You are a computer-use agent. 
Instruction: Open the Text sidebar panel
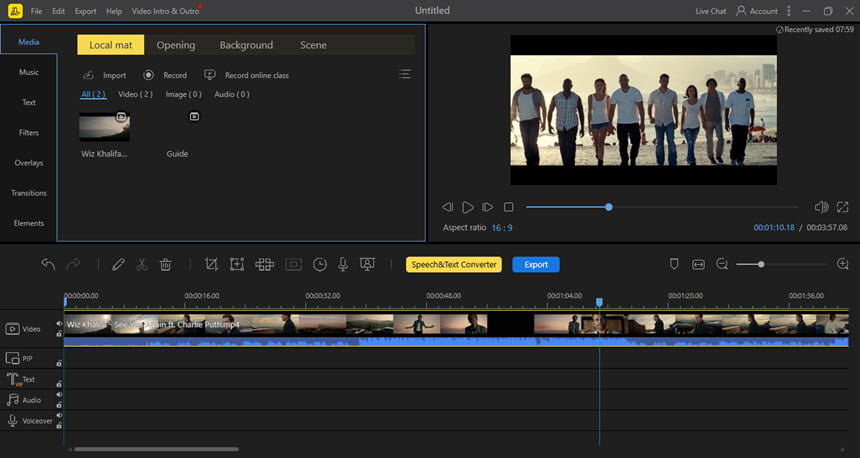point(29,102)
